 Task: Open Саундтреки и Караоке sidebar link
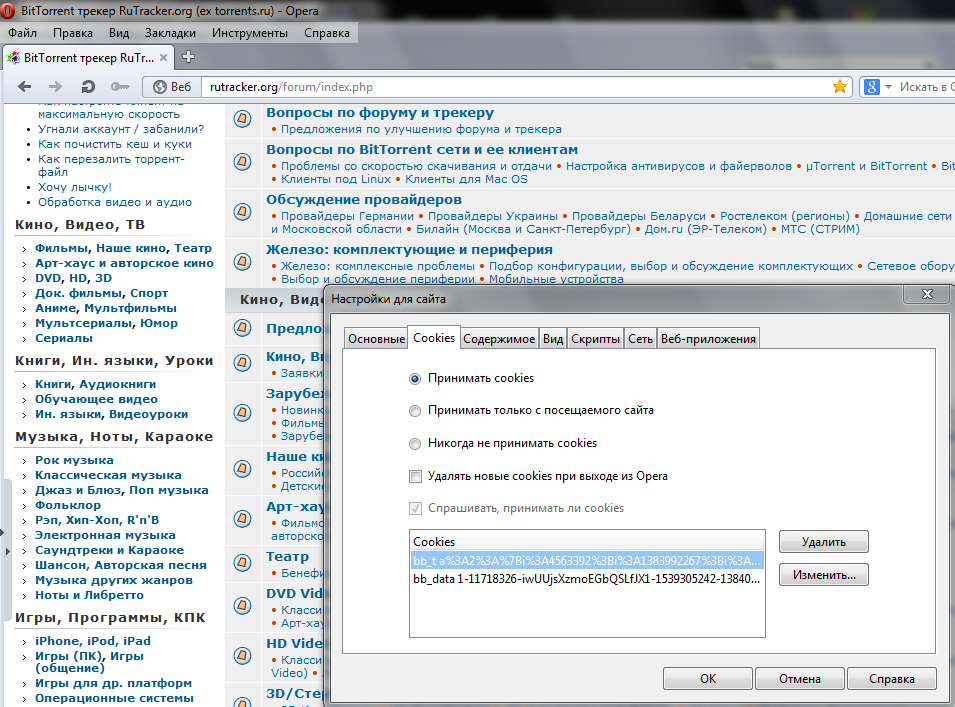click(109, 550)
